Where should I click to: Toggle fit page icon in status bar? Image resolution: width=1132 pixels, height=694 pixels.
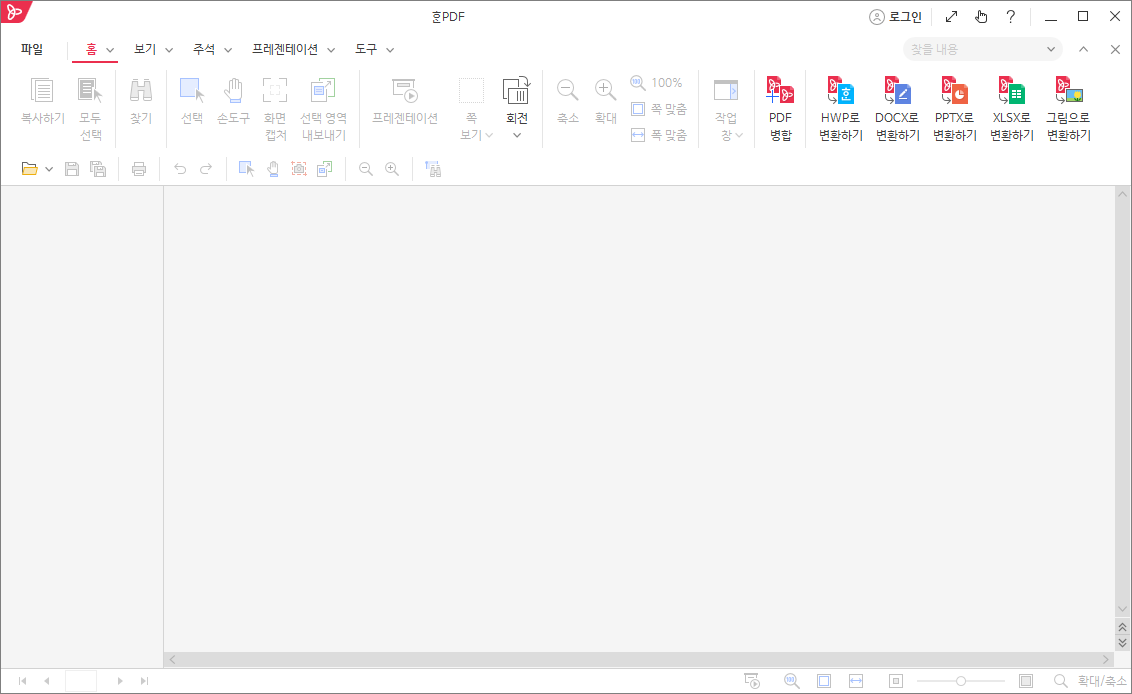824,681
